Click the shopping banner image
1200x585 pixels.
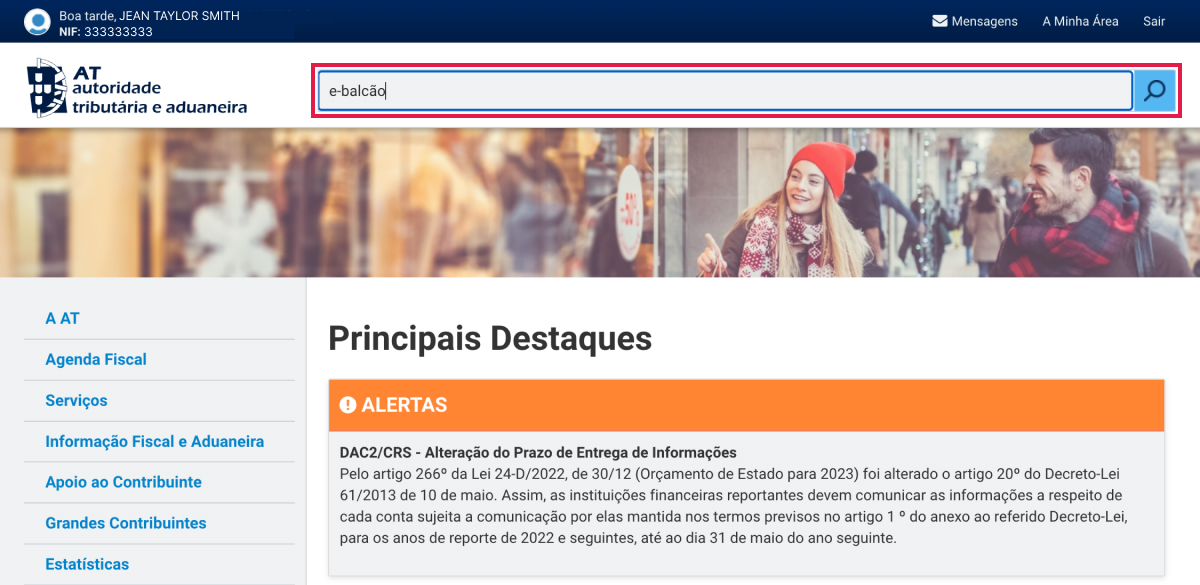600,202
